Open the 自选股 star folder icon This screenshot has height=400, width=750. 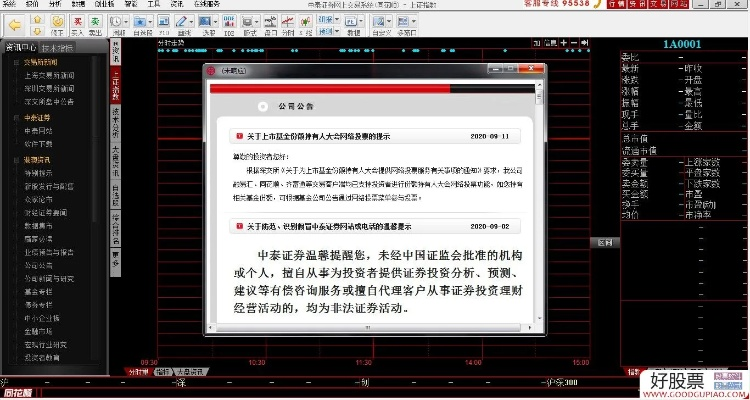tap(140, 22)
